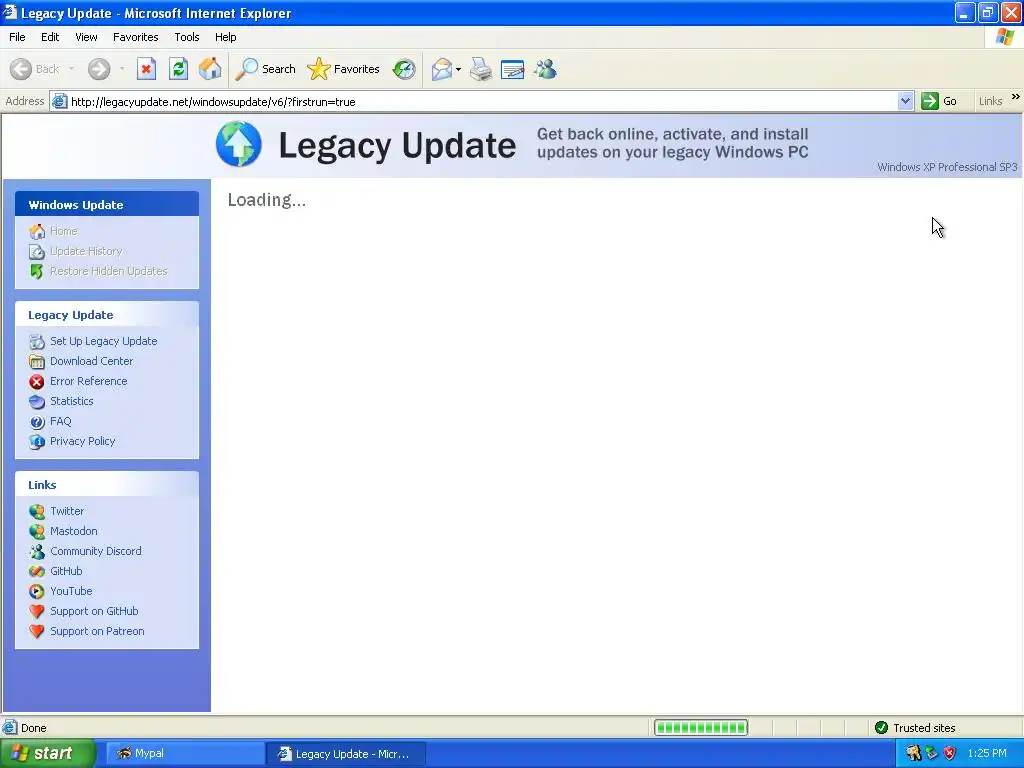This screenshot has width=1024, height=768.
Task: Expand the Forward button history dropdown
Action: pyautogui.click(x=122, y=69)
